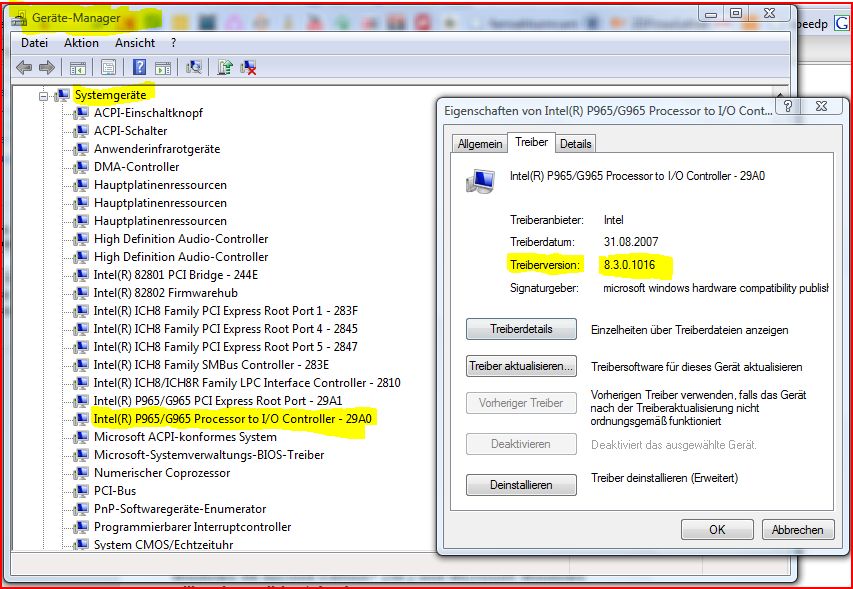Viewport: 853px width, 589px height.
Task: Click the scan for hardware changes toolbar icon
Action: coord(193,67)
